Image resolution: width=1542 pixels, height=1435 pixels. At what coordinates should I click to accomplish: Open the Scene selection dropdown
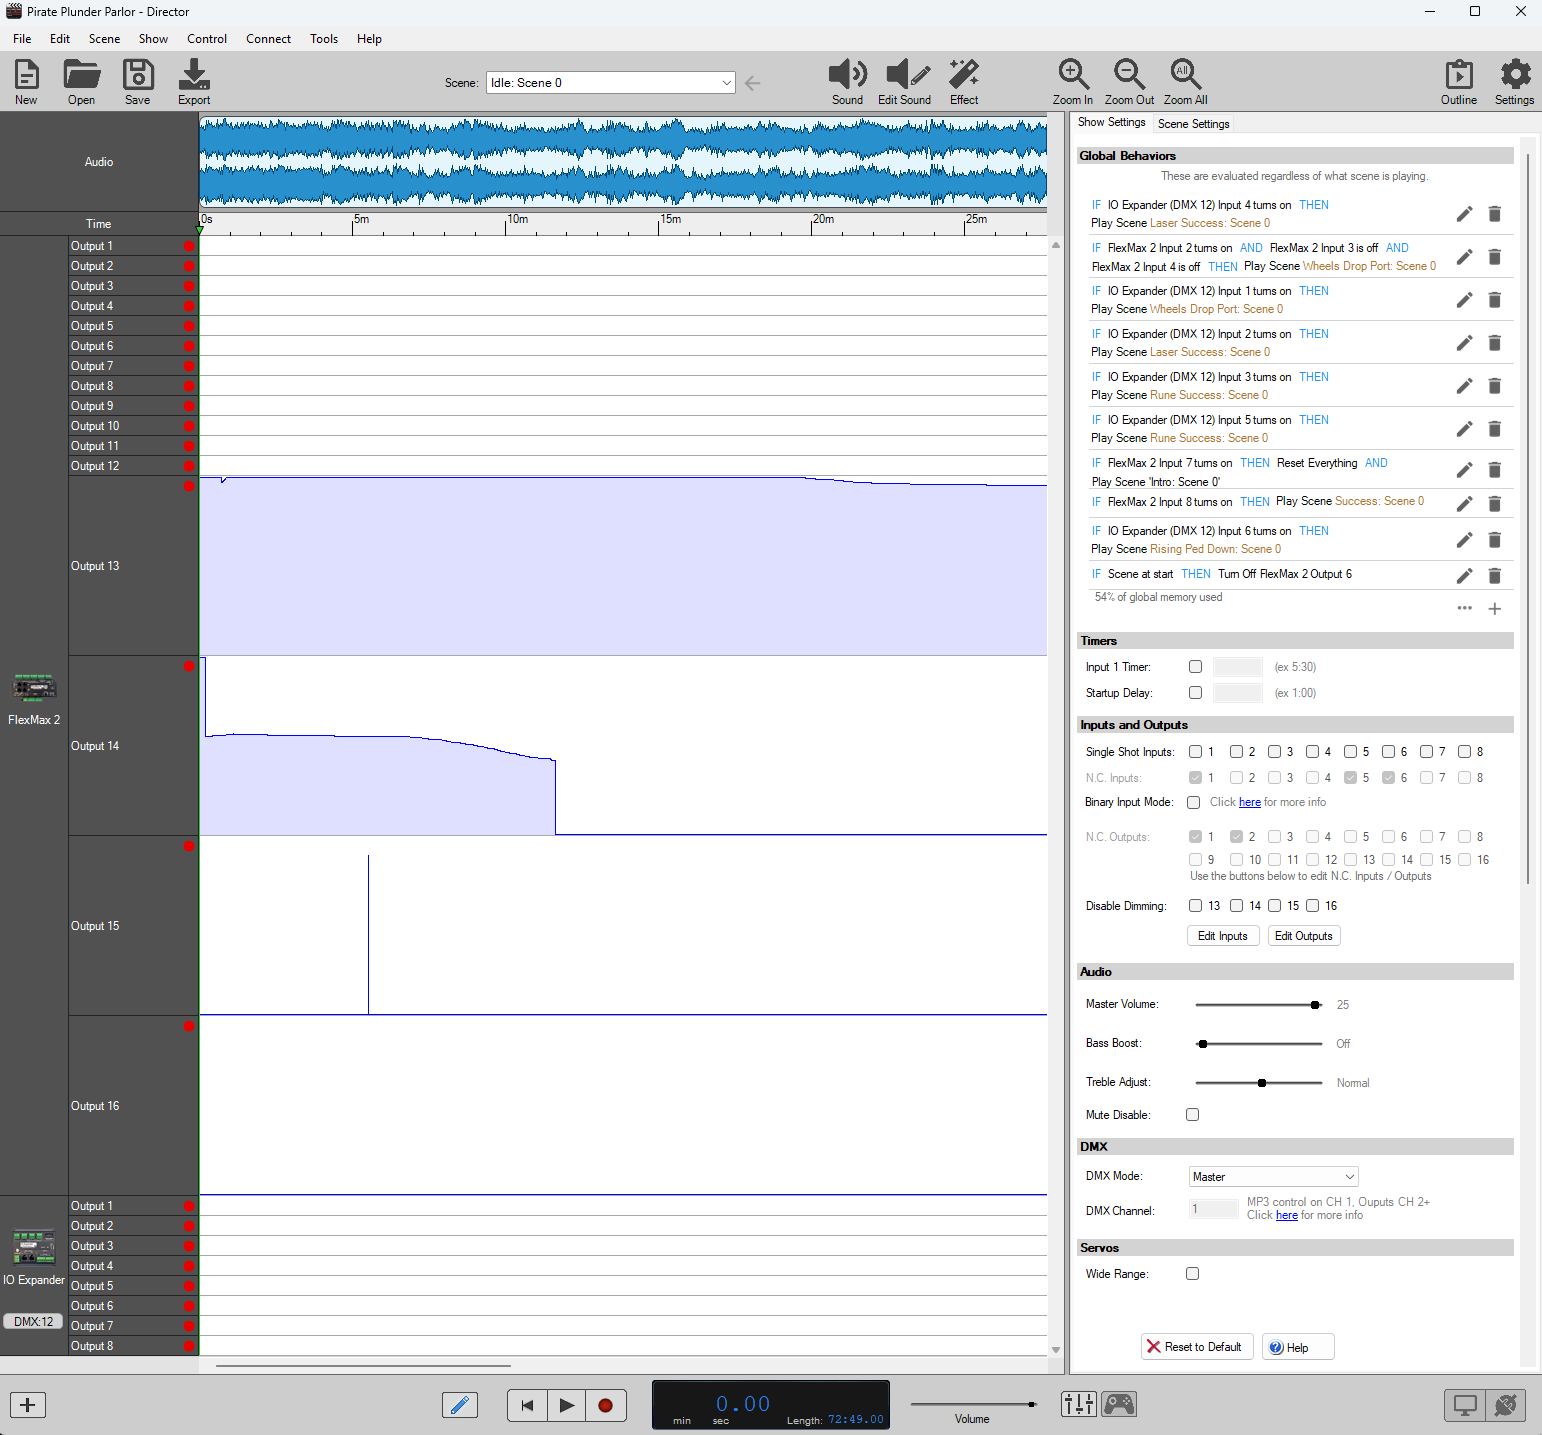tap(611, 83)
